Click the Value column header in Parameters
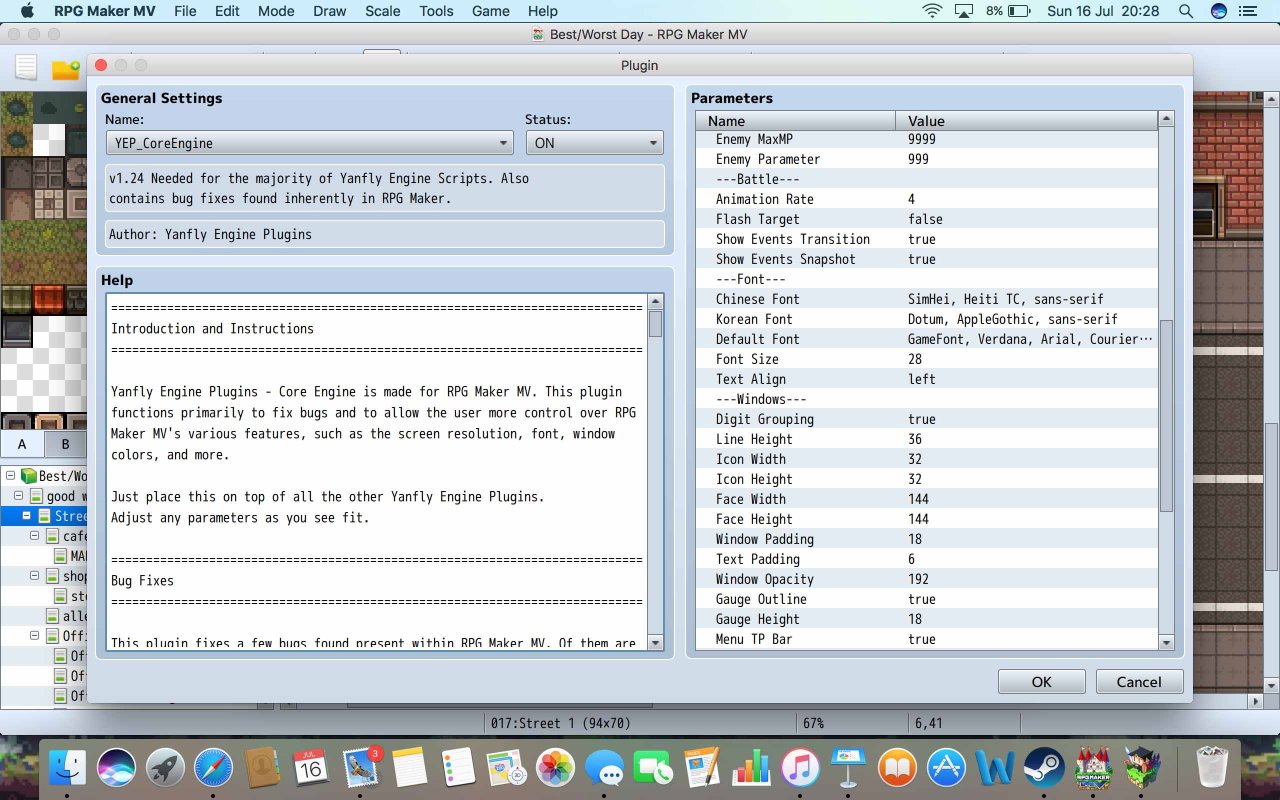The image size is (1280, 800). (1027, 120)
